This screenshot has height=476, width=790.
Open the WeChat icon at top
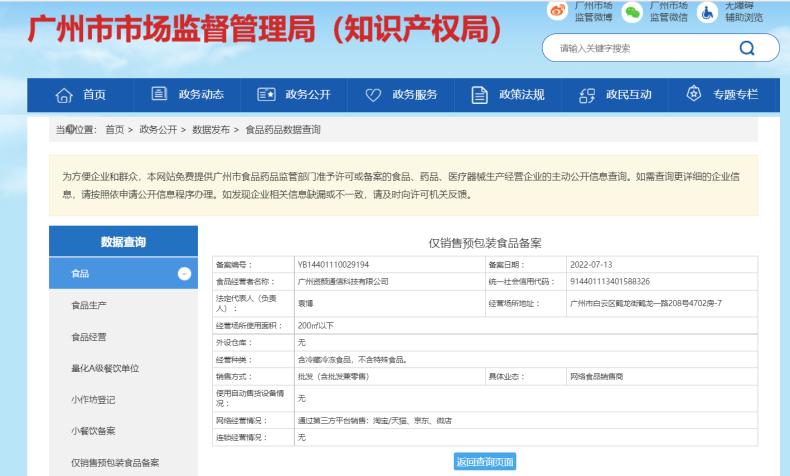pos(632,12)
